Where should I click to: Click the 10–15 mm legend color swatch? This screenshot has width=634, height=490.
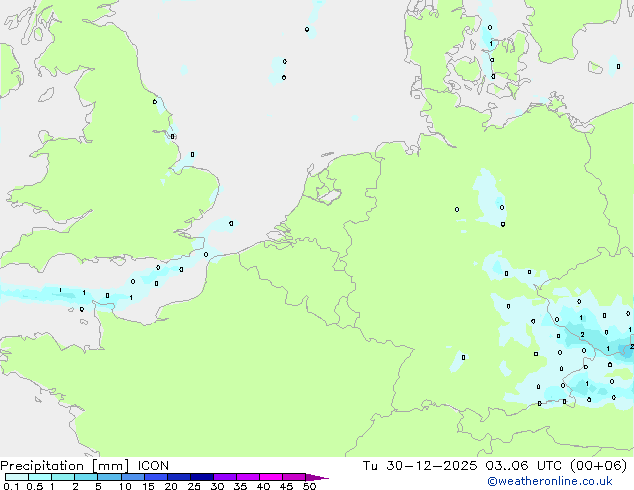click(134, 477)
